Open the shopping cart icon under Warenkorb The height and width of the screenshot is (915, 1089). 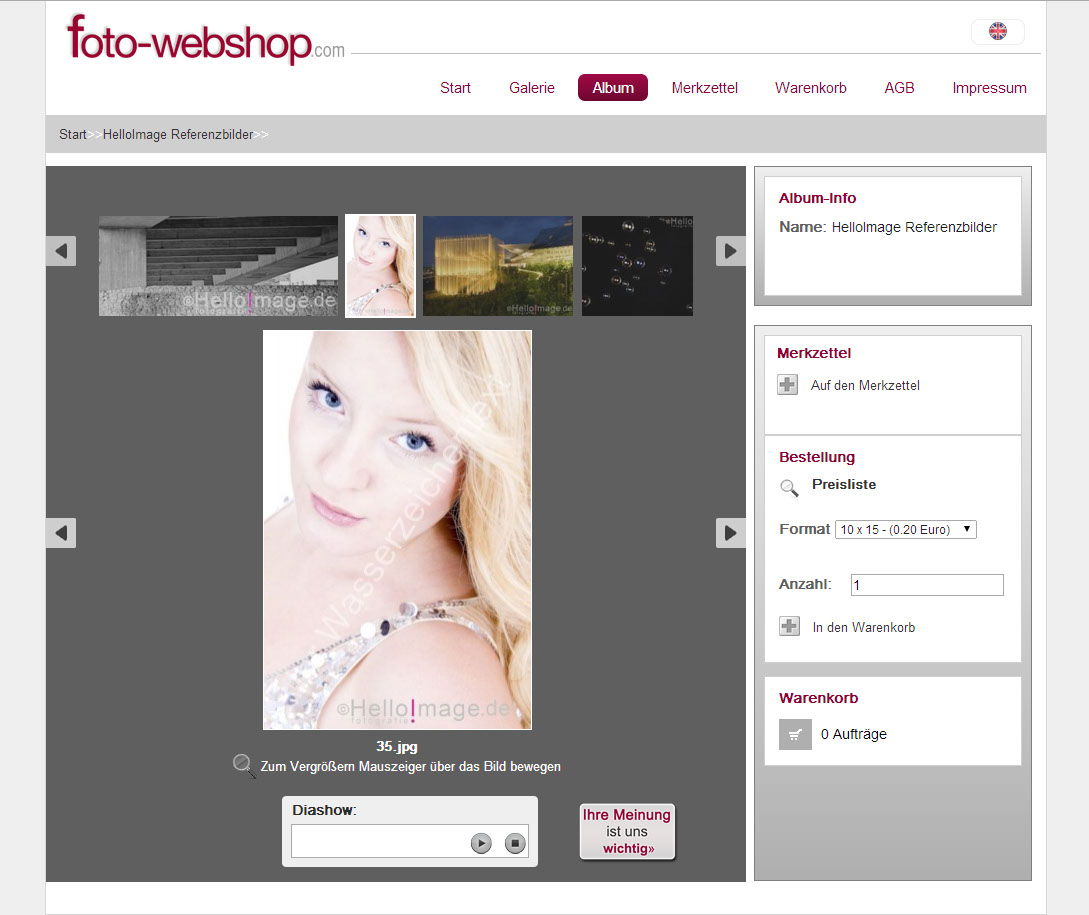point(795,734)
